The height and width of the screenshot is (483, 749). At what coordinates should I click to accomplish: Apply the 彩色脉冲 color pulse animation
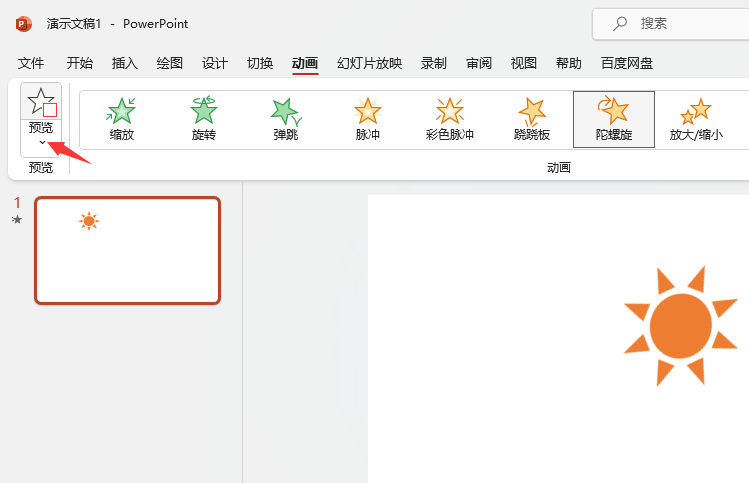(x=449, y=119)
